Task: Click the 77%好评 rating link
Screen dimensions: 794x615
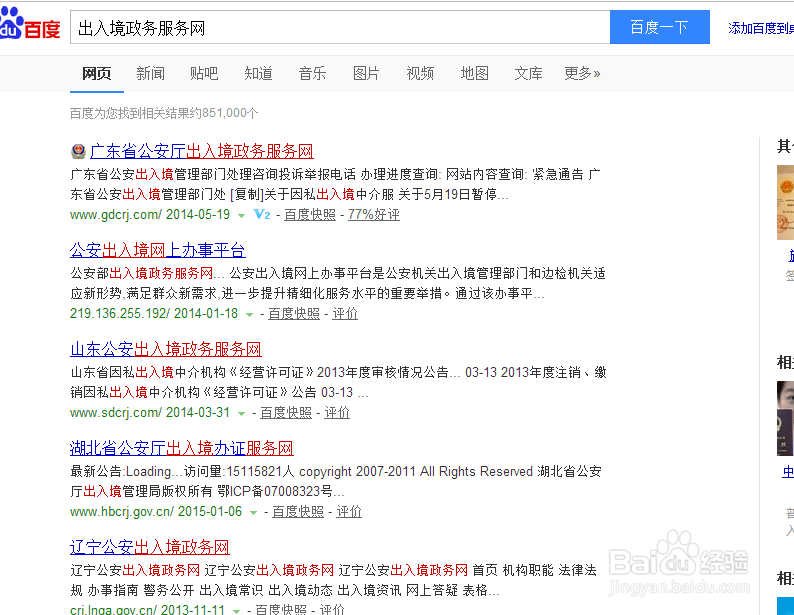Action: pos(374,215)
